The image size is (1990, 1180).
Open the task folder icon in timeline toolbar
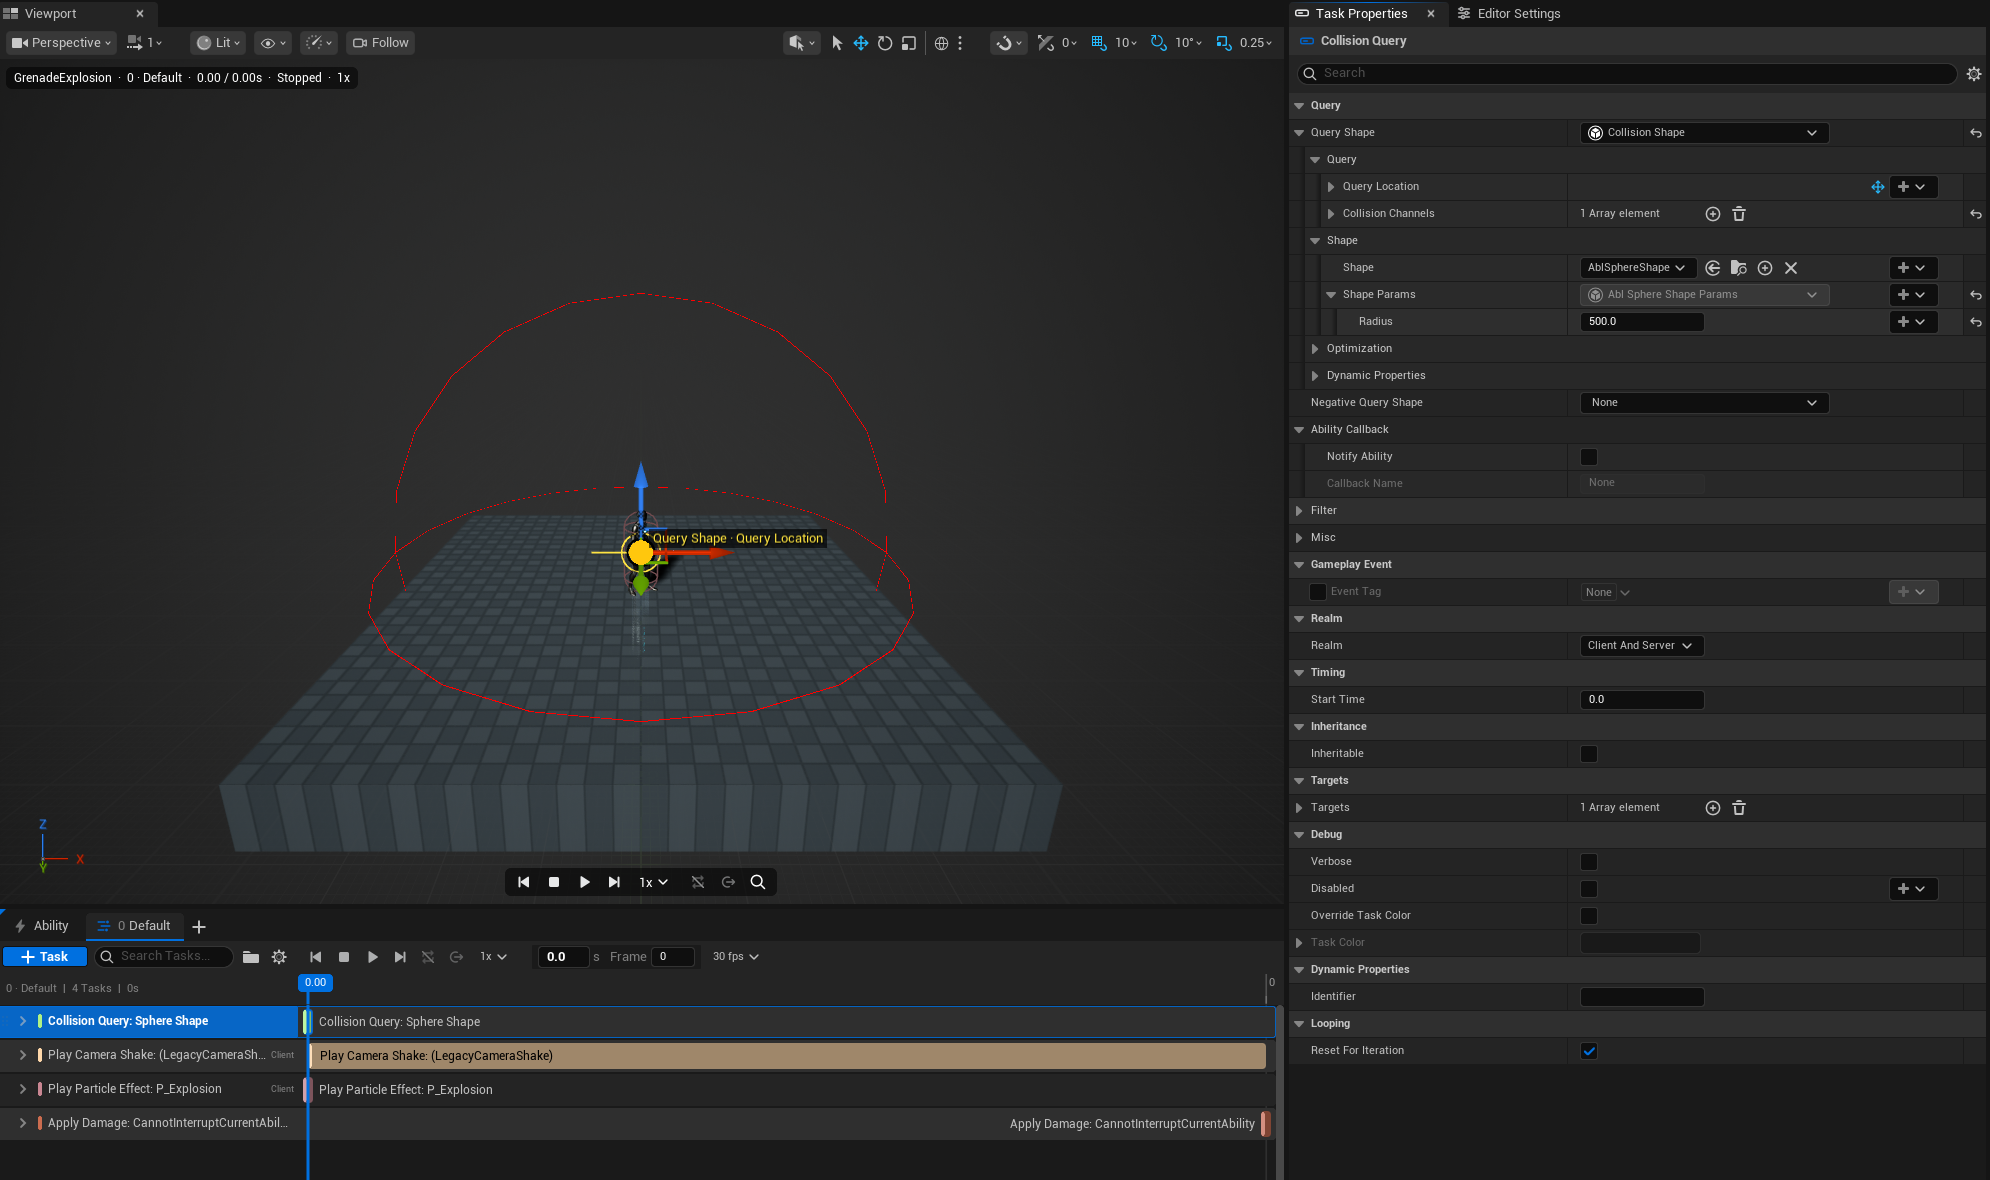[251, 957]
